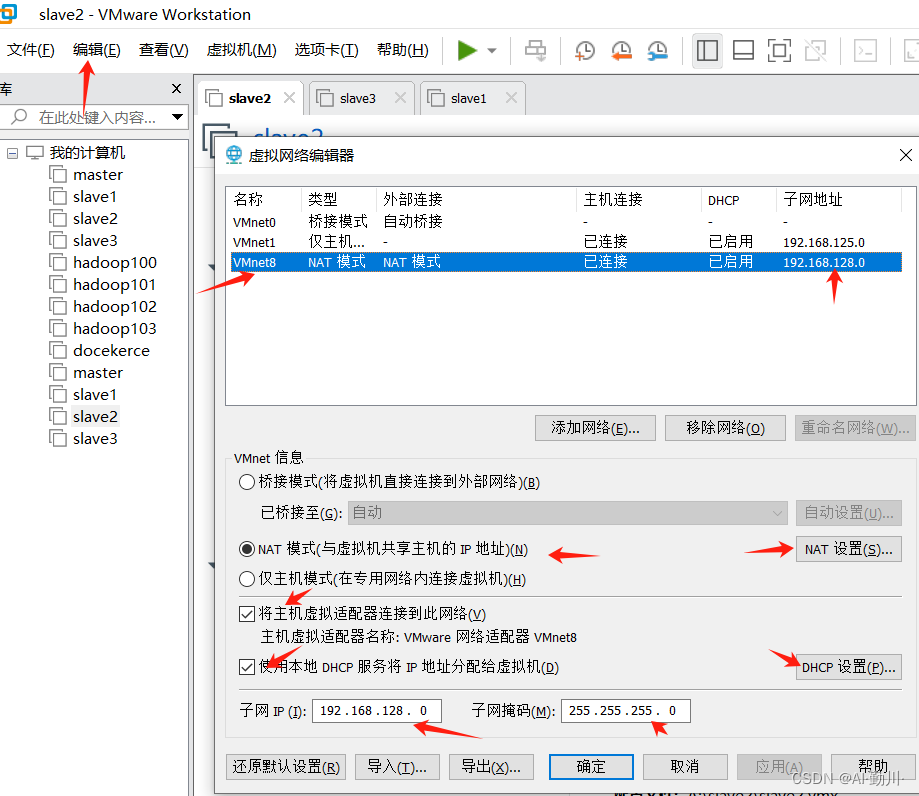Open NAT 设置(S)... dialog
The height and width of the screenshot is (796, 919).
point(849,550)
